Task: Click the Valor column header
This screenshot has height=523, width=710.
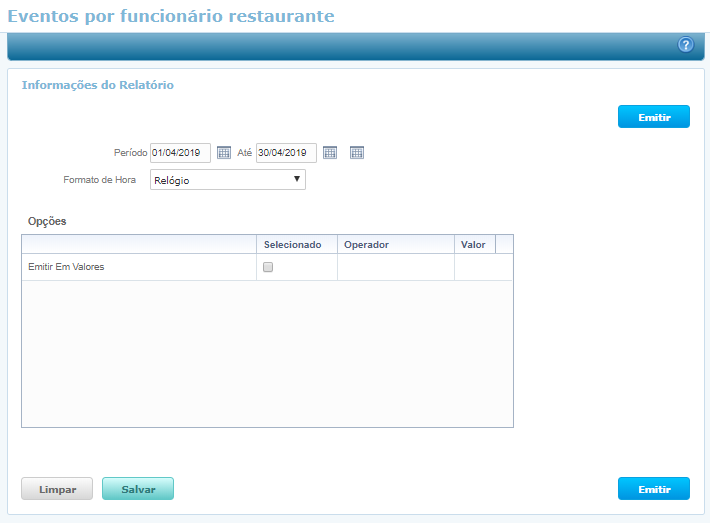Action: pyautogui.click(x=473, y=244)
